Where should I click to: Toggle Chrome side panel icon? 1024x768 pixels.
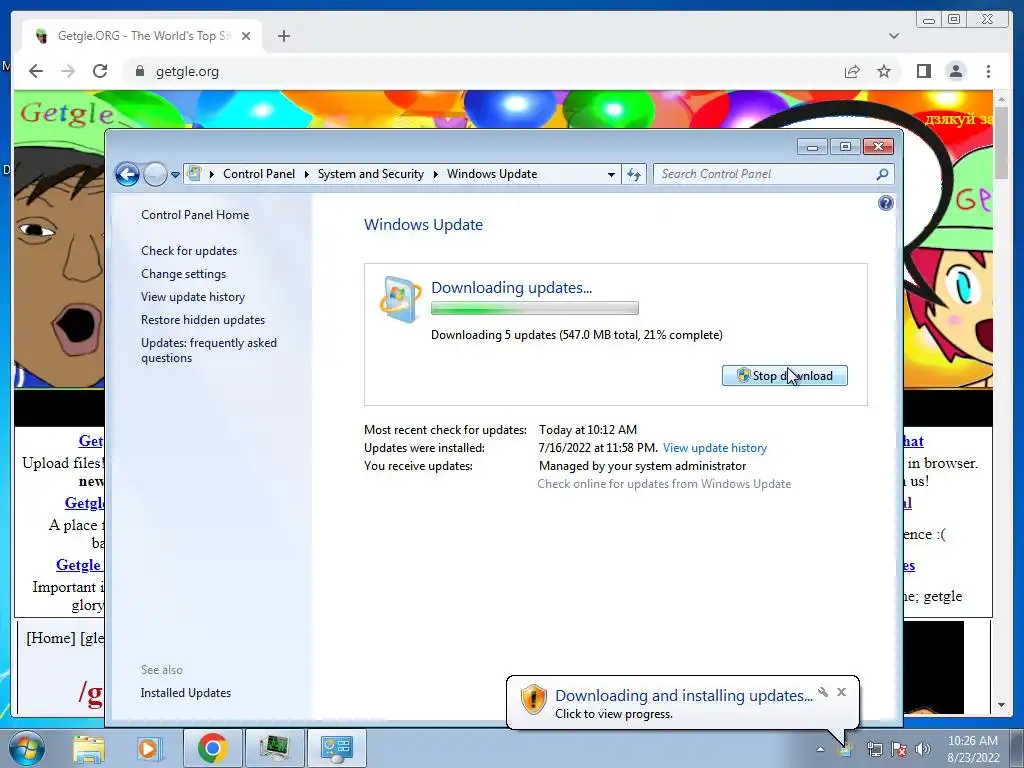pos(923,71)
